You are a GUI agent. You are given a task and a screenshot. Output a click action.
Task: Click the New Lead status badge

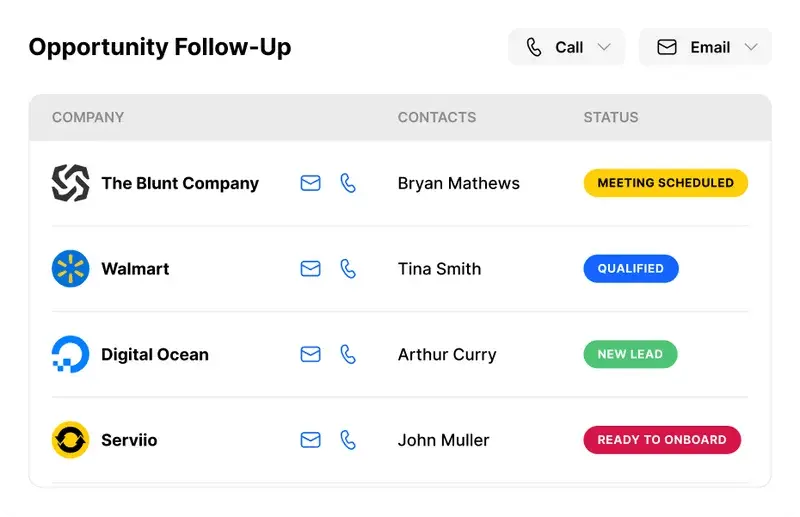pyautogui.click(x=630, y=354)
